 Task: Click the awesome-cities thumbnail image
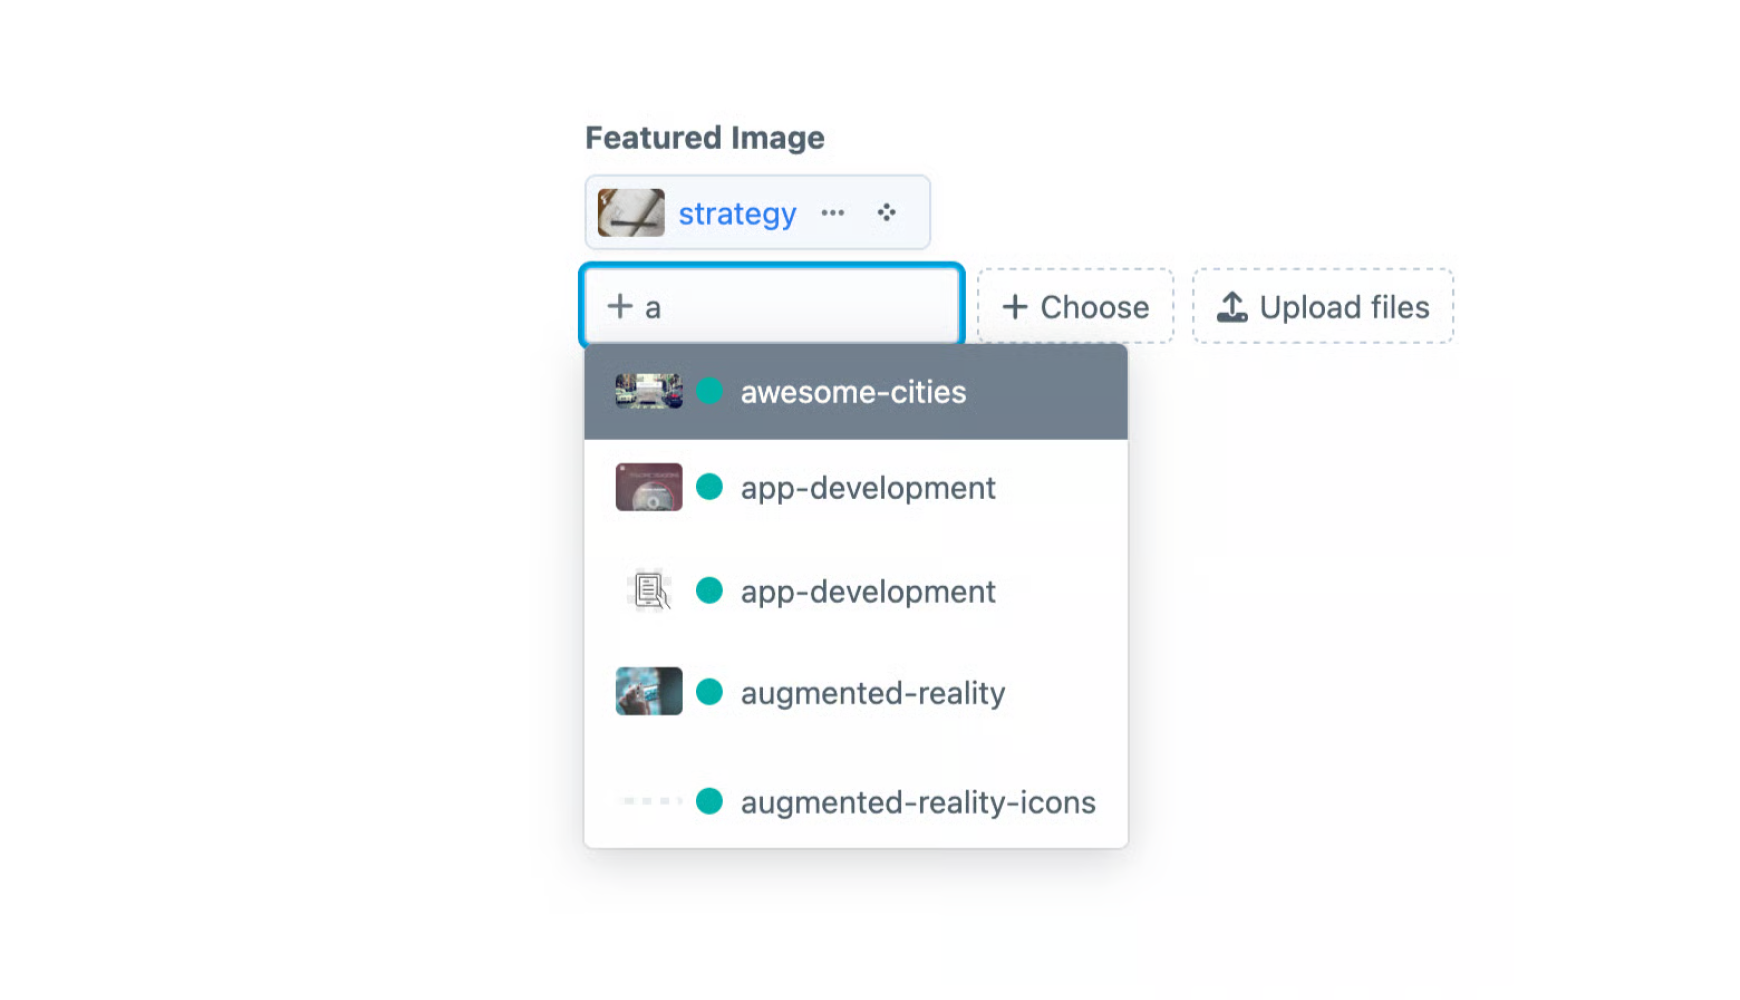click(x=649, y=391)
